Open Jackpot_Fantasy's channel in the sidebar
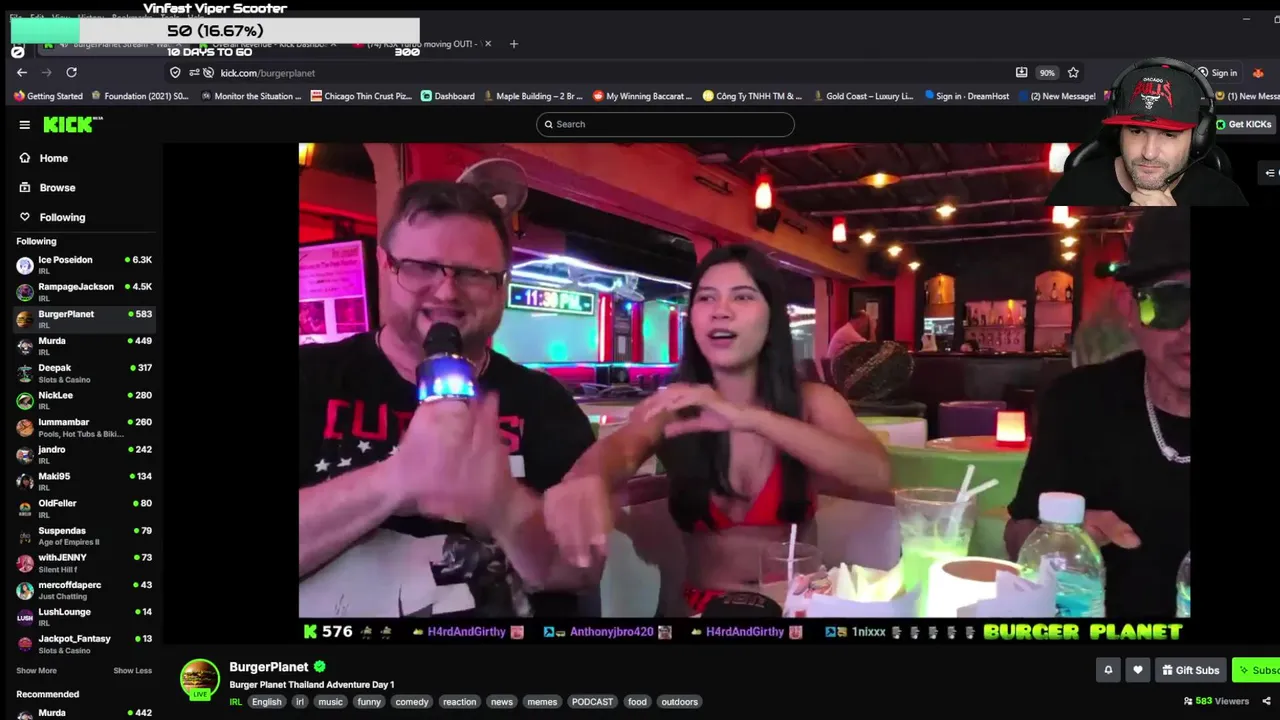The image size is (1280, 720). [84, 644]
